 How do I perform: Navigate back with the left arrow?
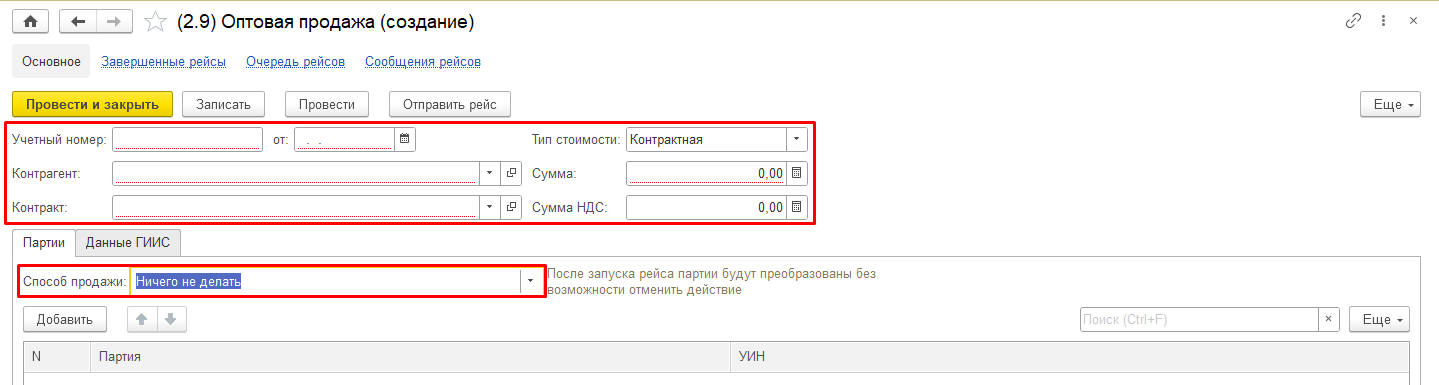tap(78, 21)
